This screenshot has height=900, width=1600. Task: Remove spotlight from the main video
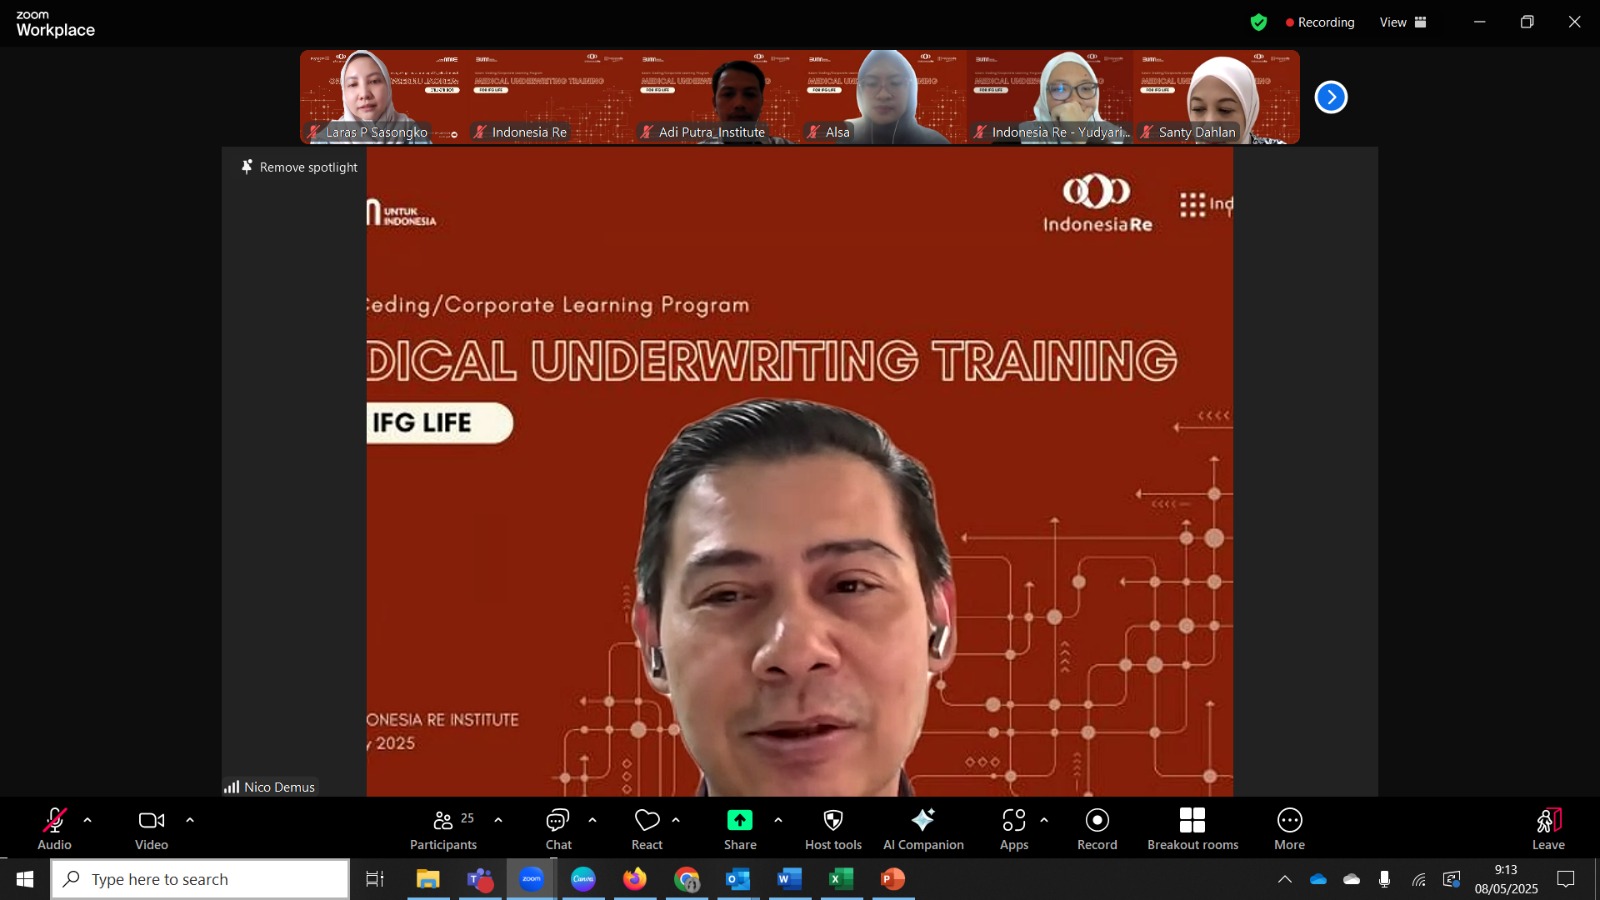pos(299,167)
